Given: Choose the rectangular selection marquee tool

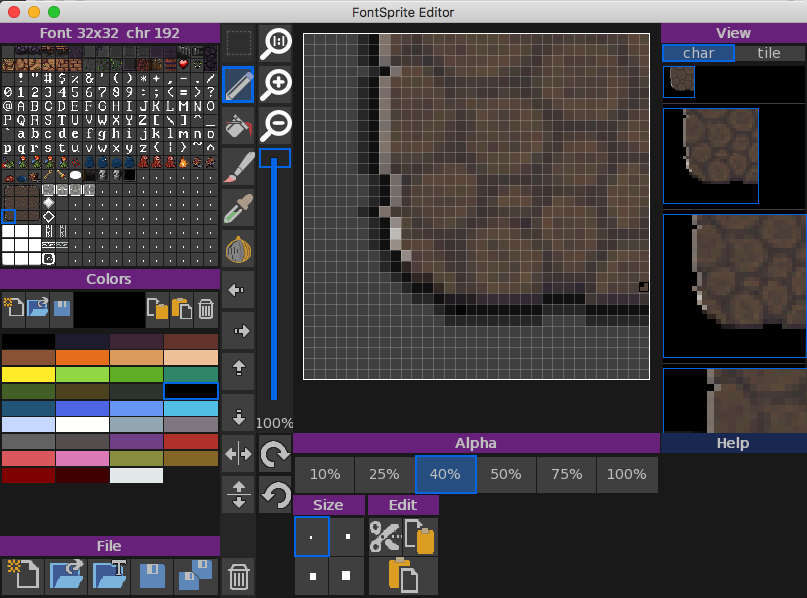Looking at the screenshot, I should [238, 44].
